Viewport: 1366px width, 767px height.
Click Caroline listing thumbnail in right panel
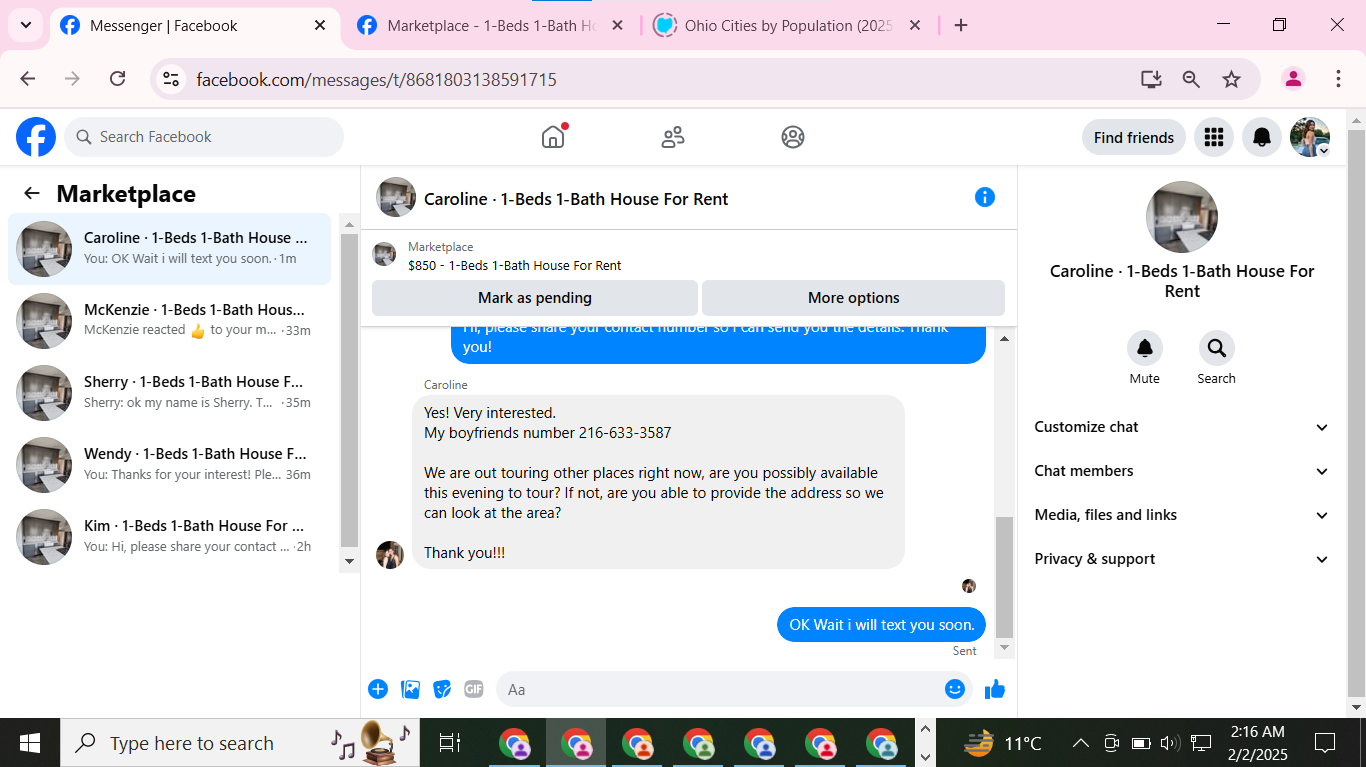pos(1182,217)
